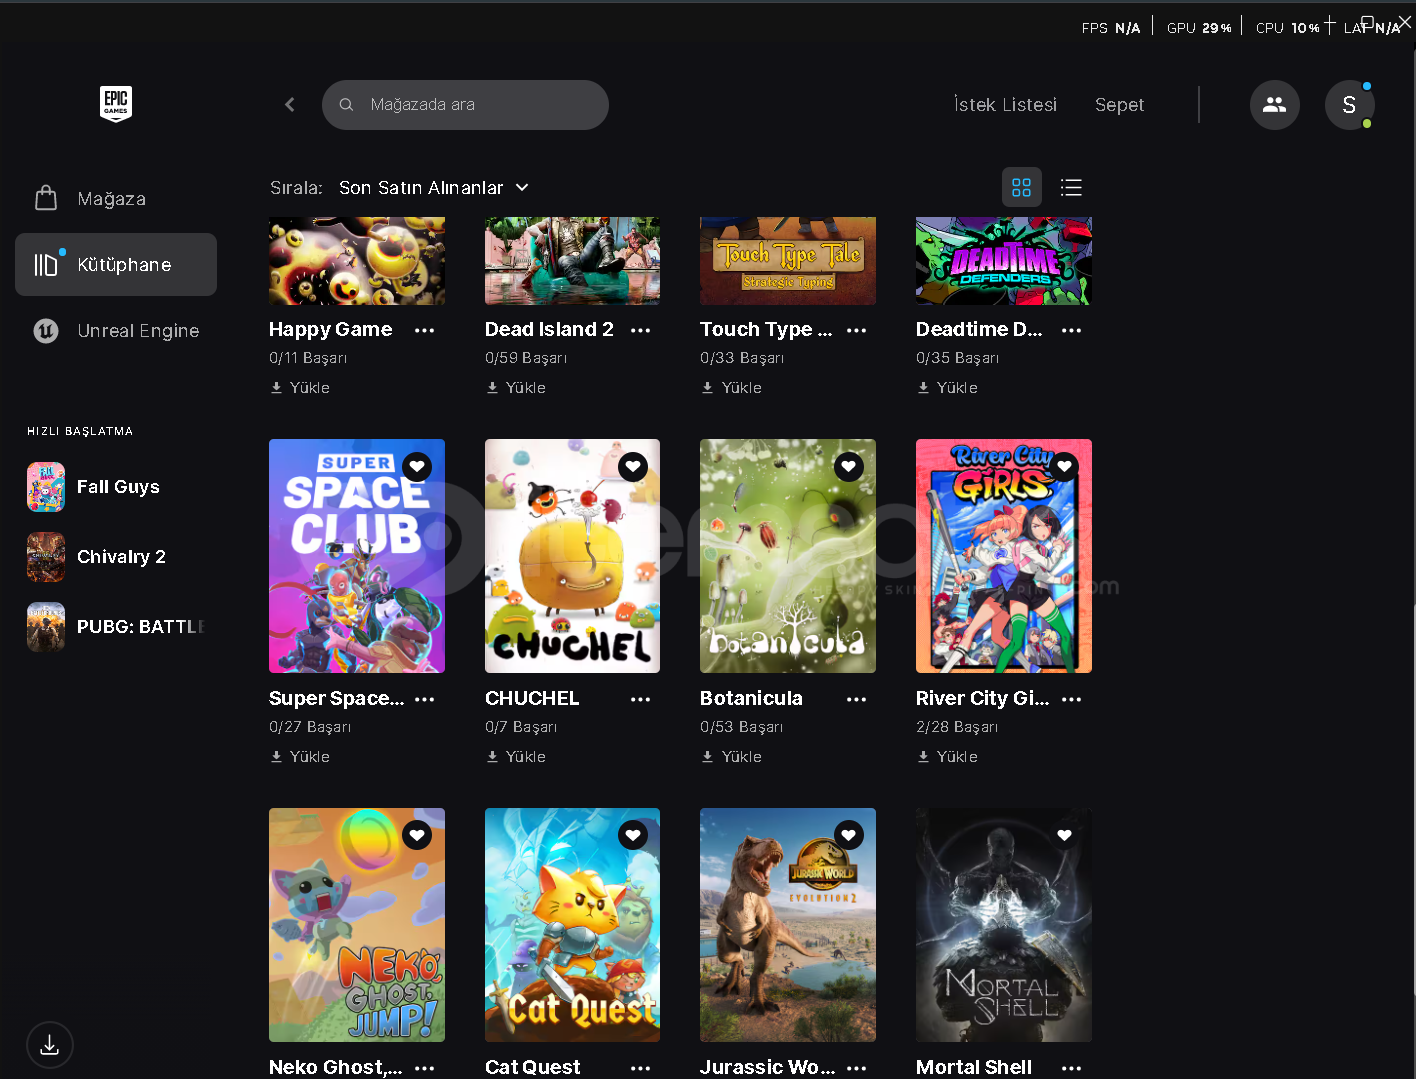
Task: Install Super Space Club with Yükle
Action: coord(300,757)
